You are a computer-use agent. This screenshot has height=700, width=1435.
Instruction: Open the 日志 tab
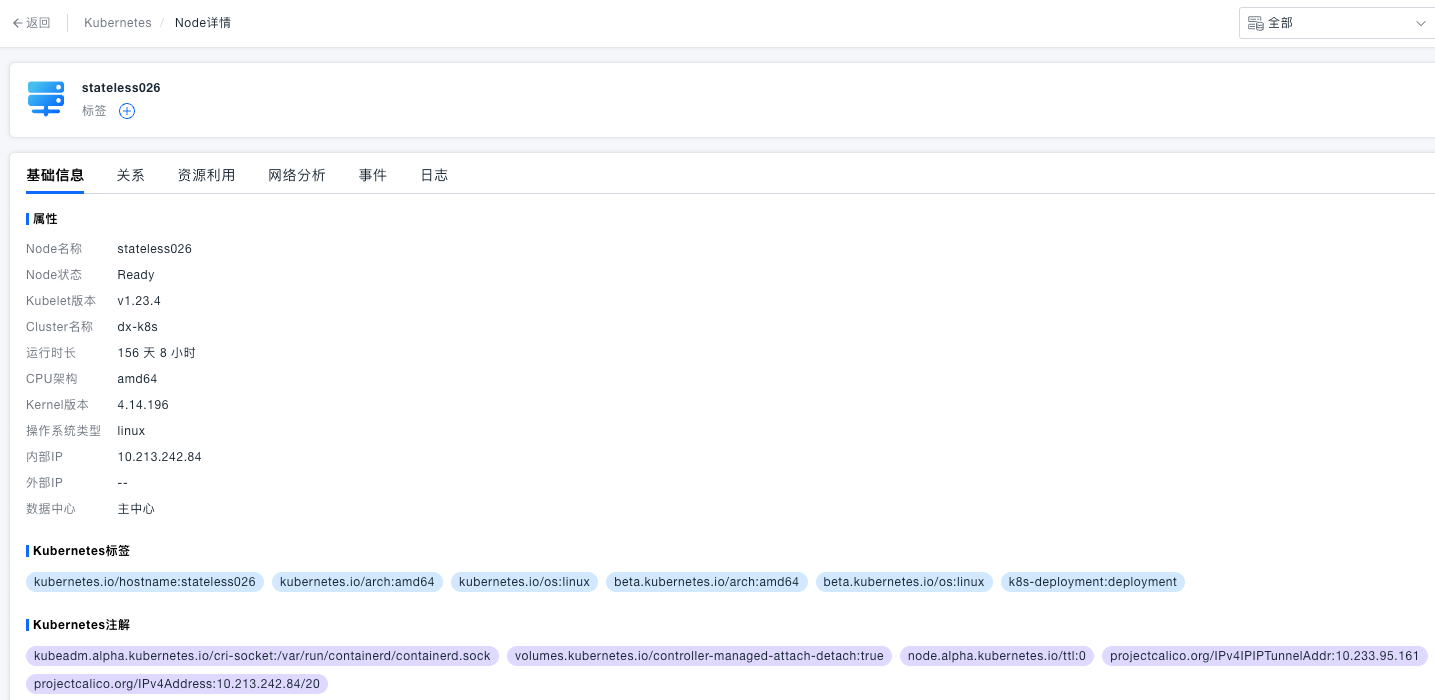tap(434, 175)
